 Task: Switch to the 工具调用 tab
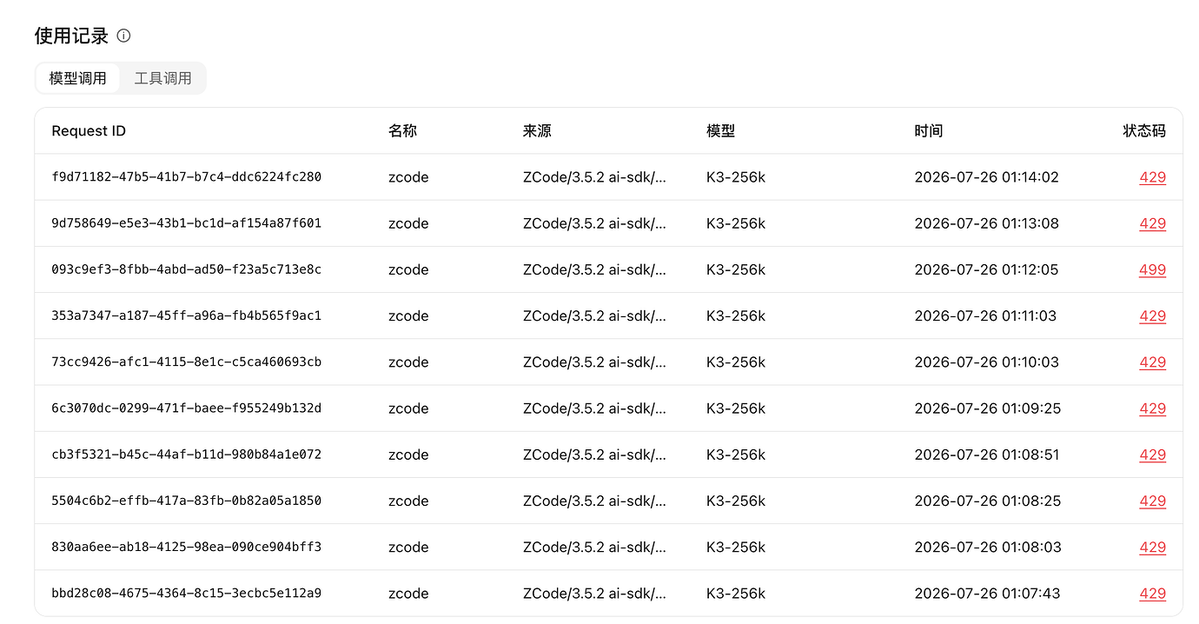[163, 78]
